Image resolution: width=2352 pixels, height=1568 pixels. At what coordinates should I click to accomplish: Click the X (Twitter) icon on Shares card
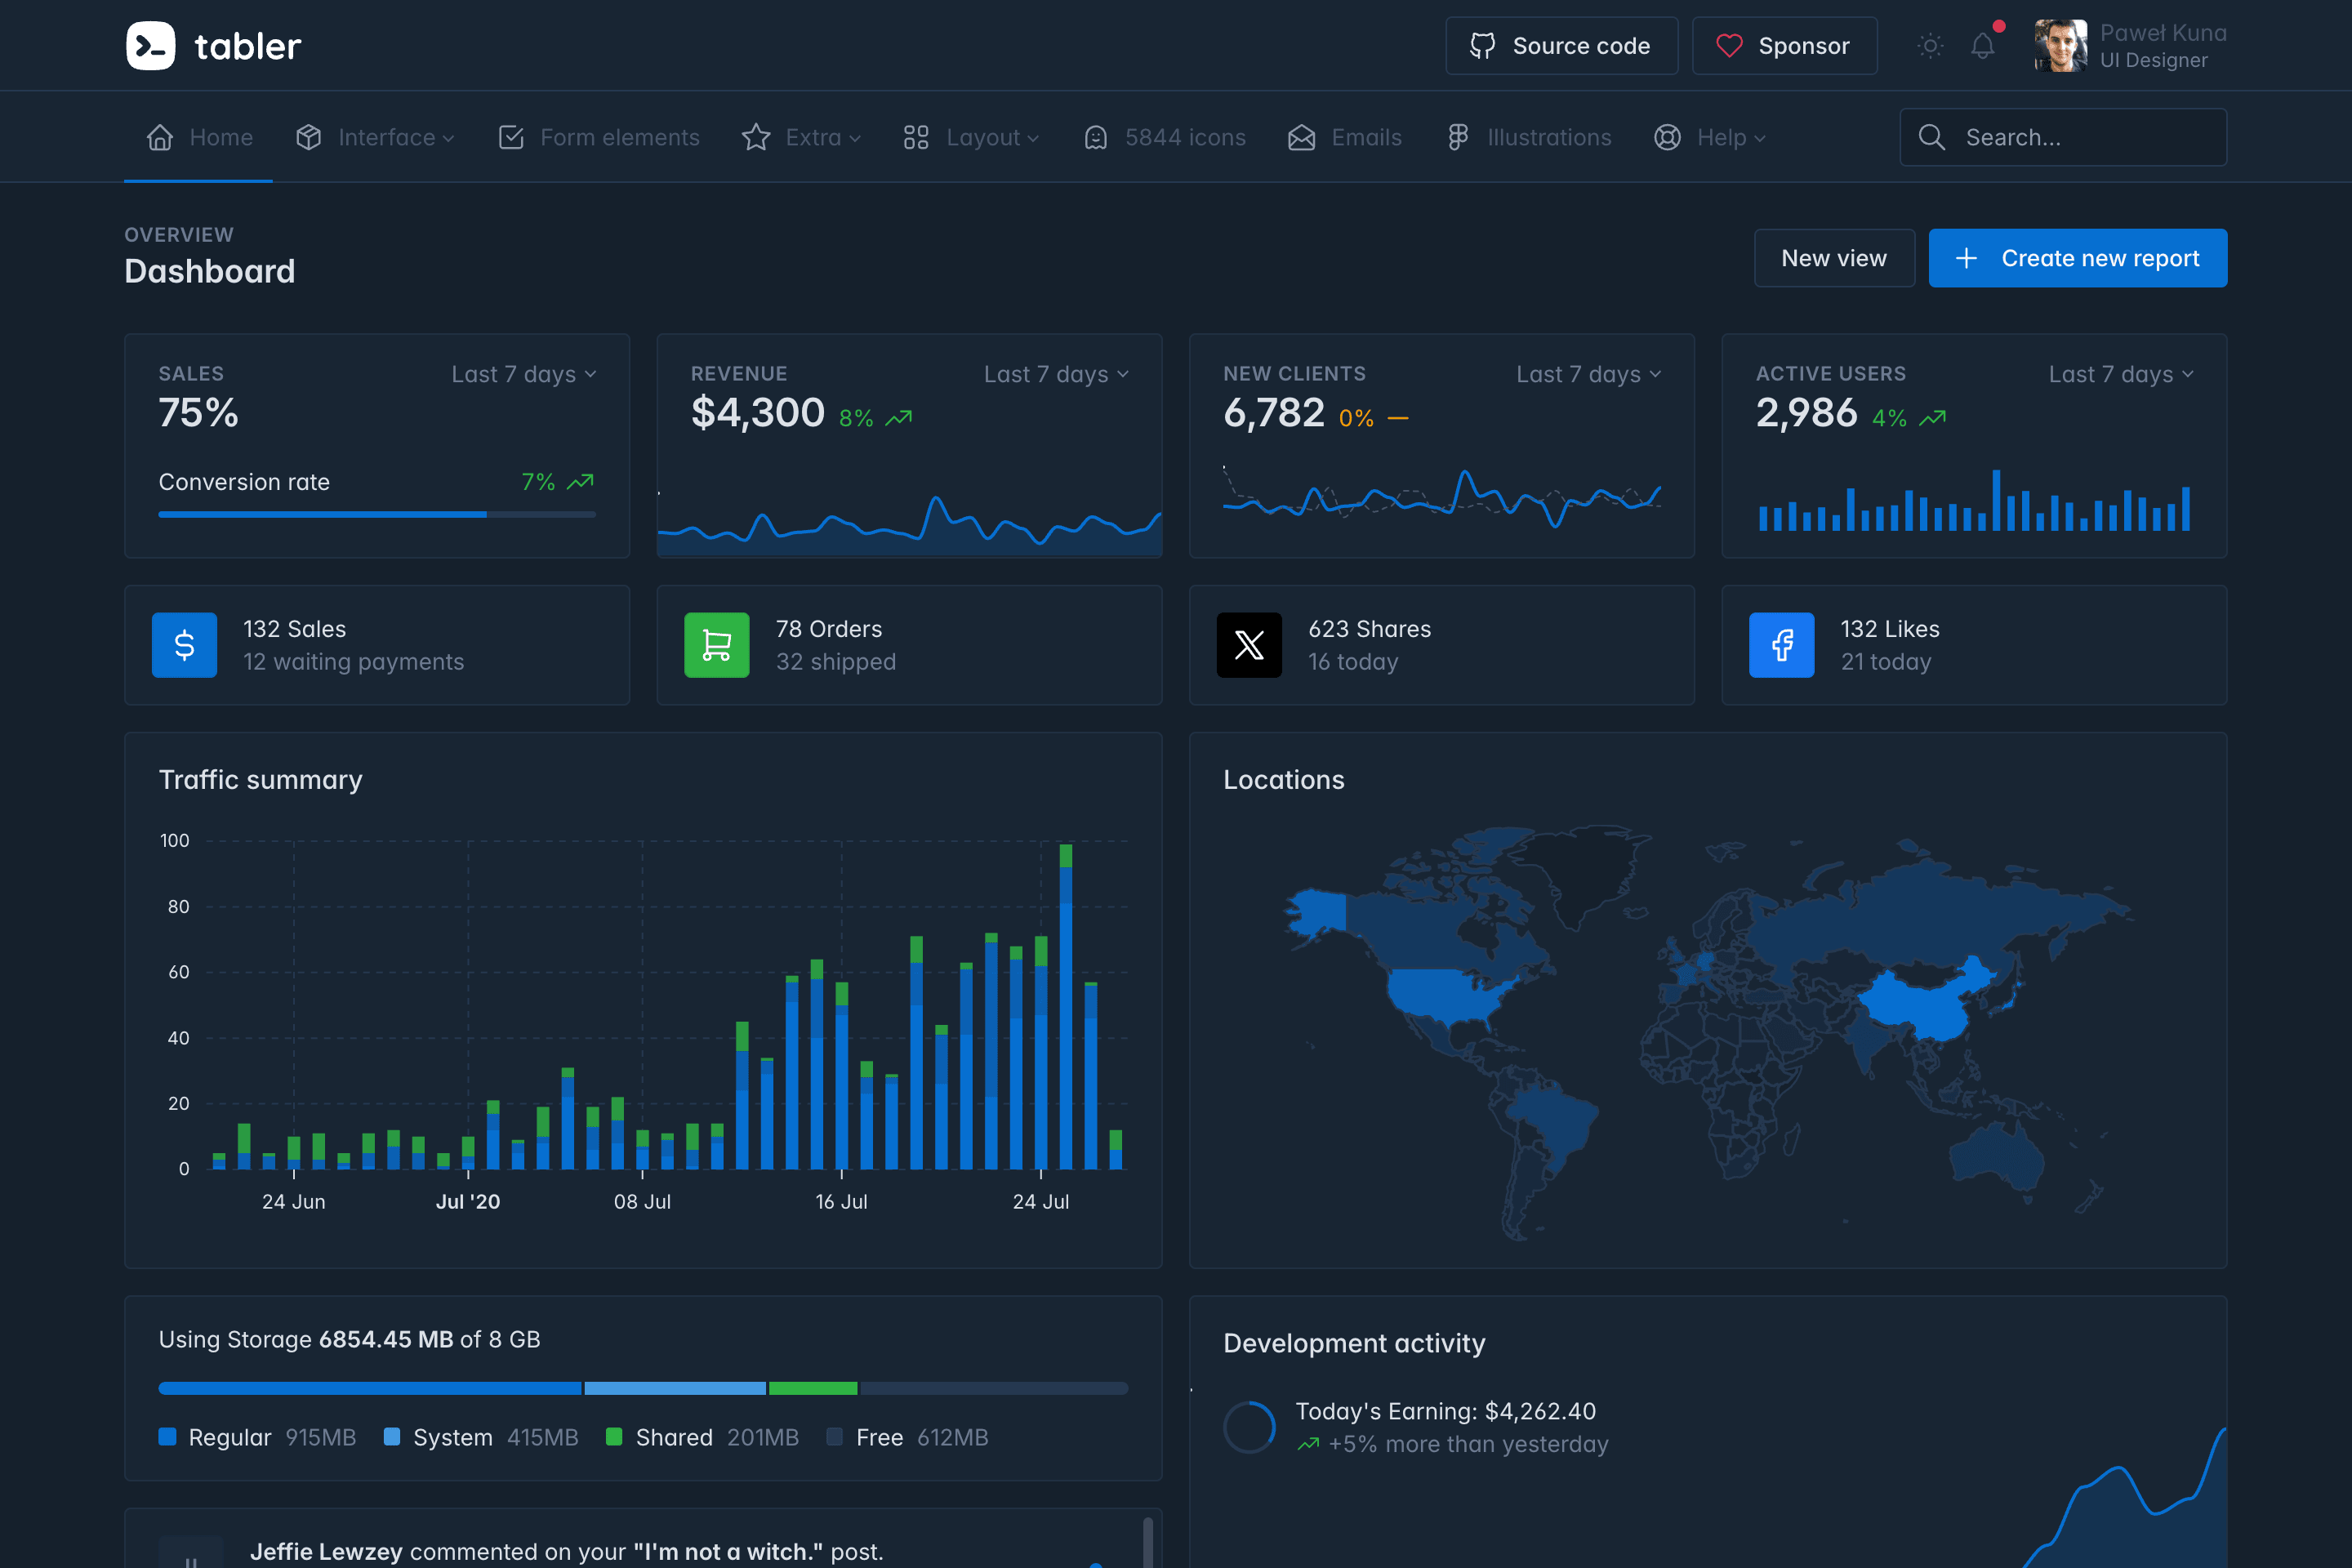[1249, 645]
